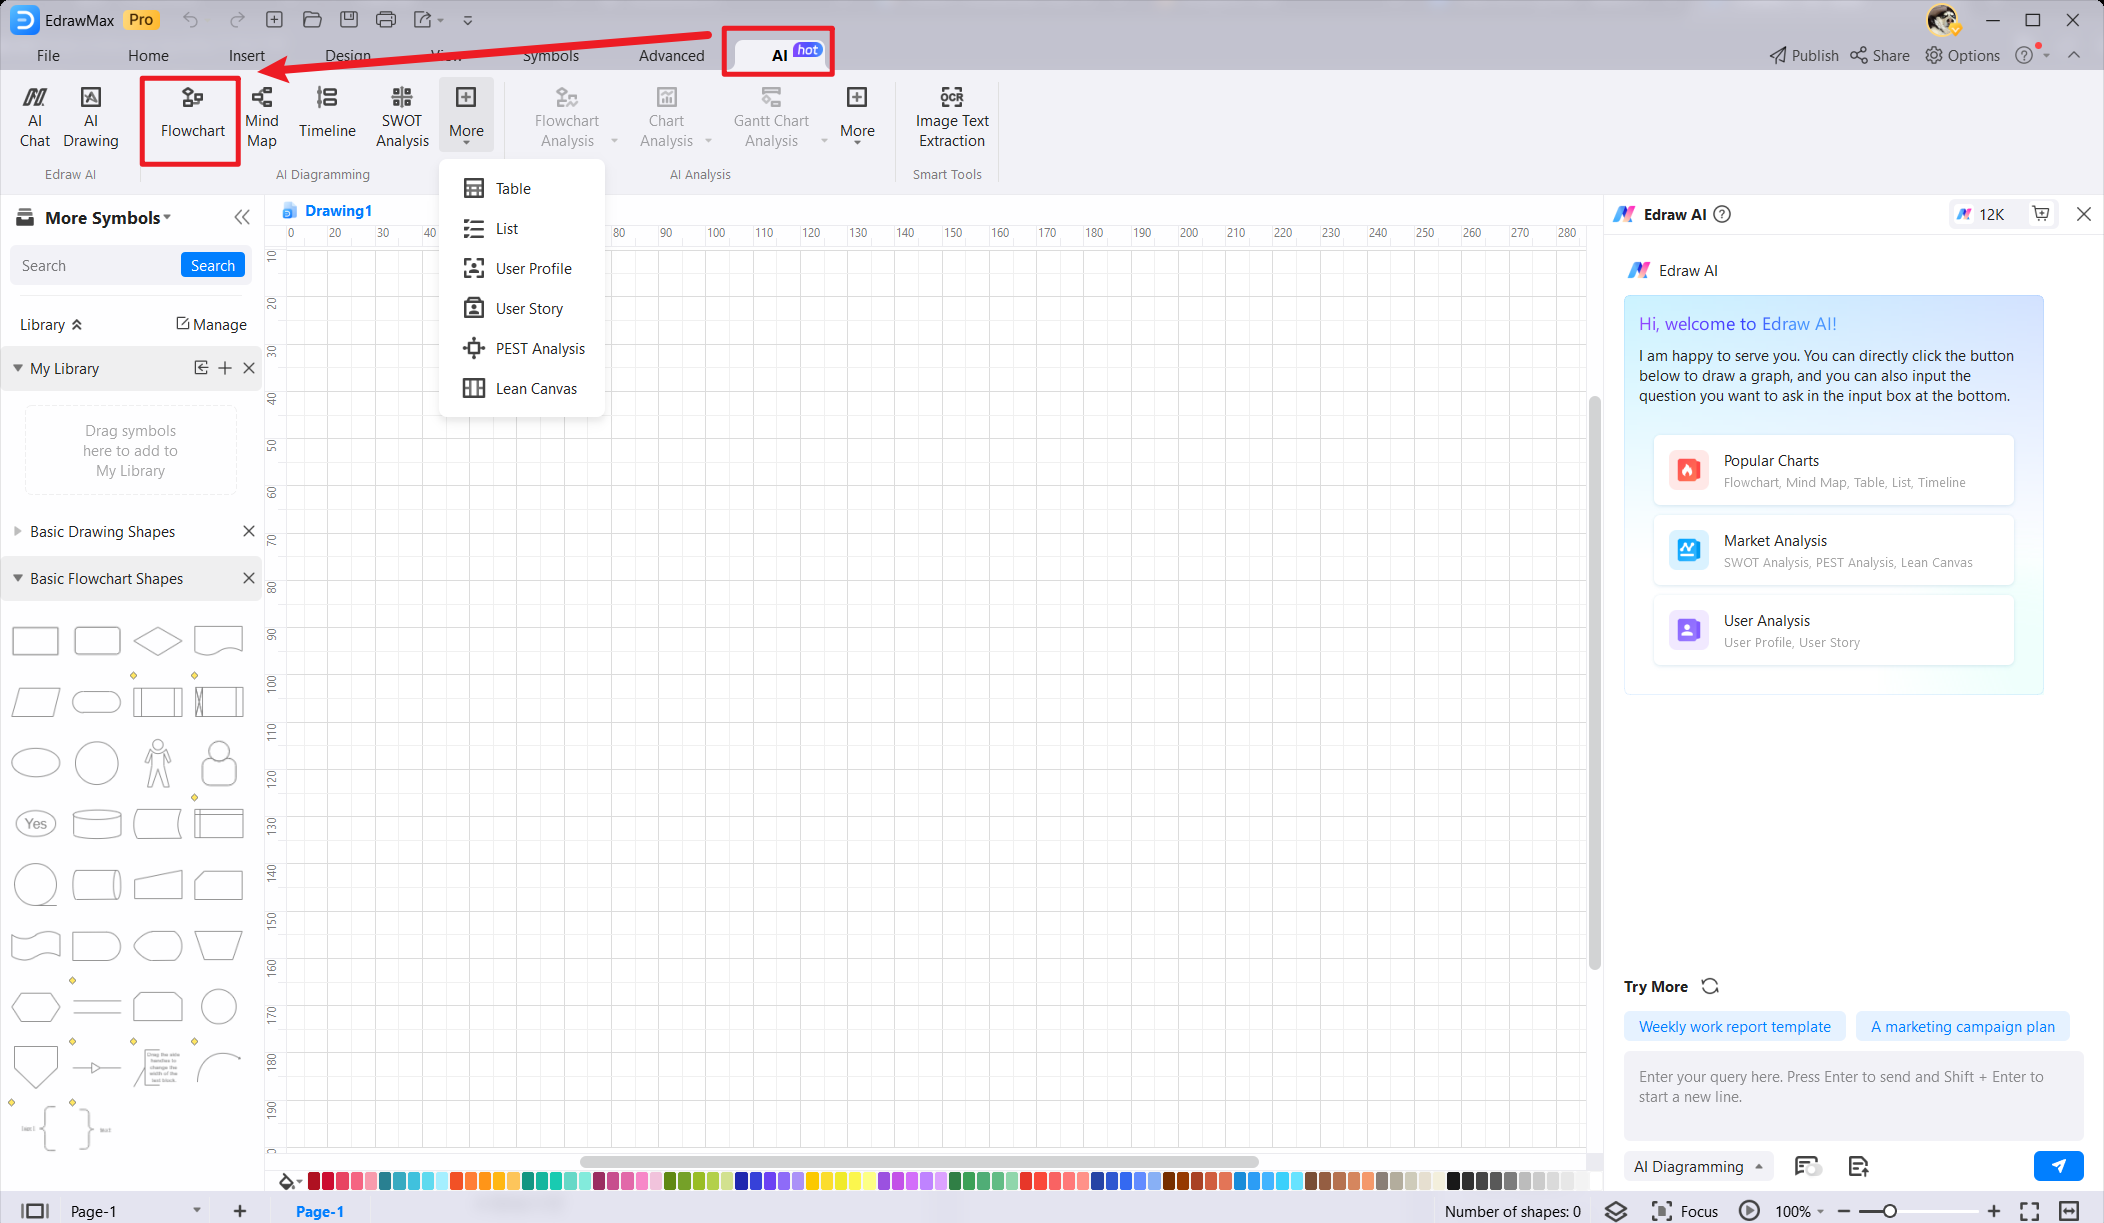Open the AI Diagramming mode dropdown
Image resolution: width=2104 pixels, height=1223 pixels.
[x=1698, y=1166]
